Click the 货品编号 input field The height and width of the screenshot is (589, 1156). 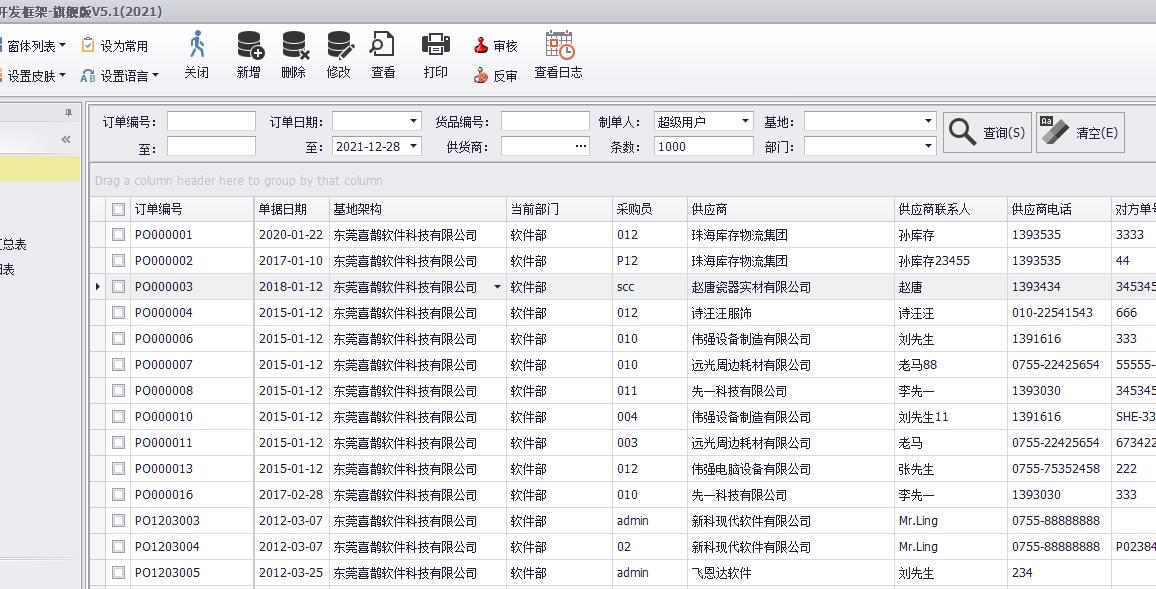[545, 121]
